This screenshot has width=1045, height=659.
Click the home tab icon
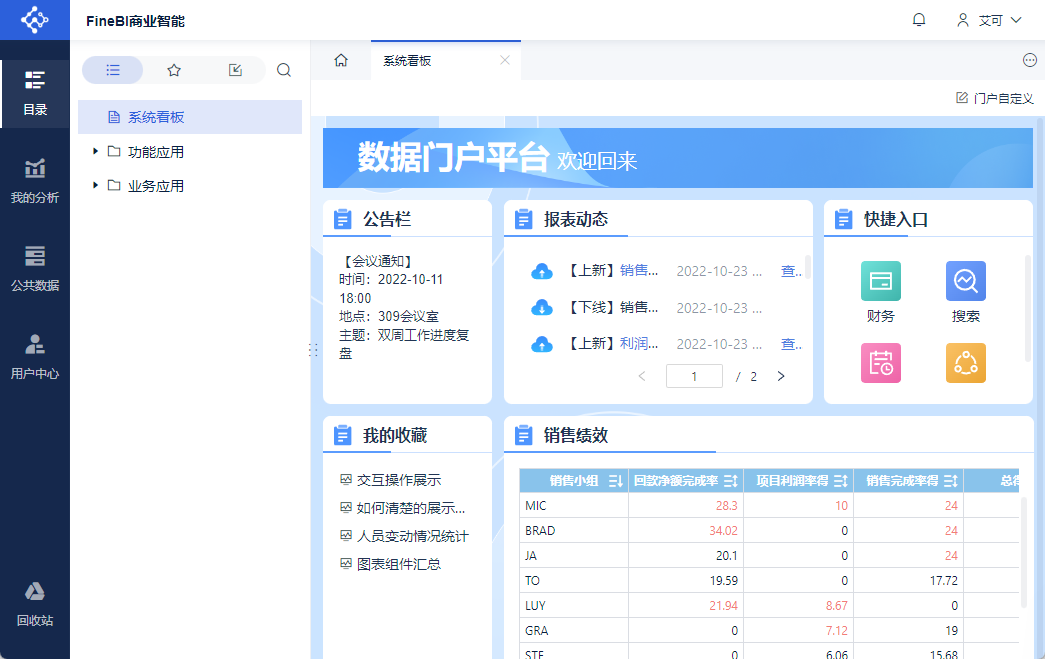click(341, 61)
